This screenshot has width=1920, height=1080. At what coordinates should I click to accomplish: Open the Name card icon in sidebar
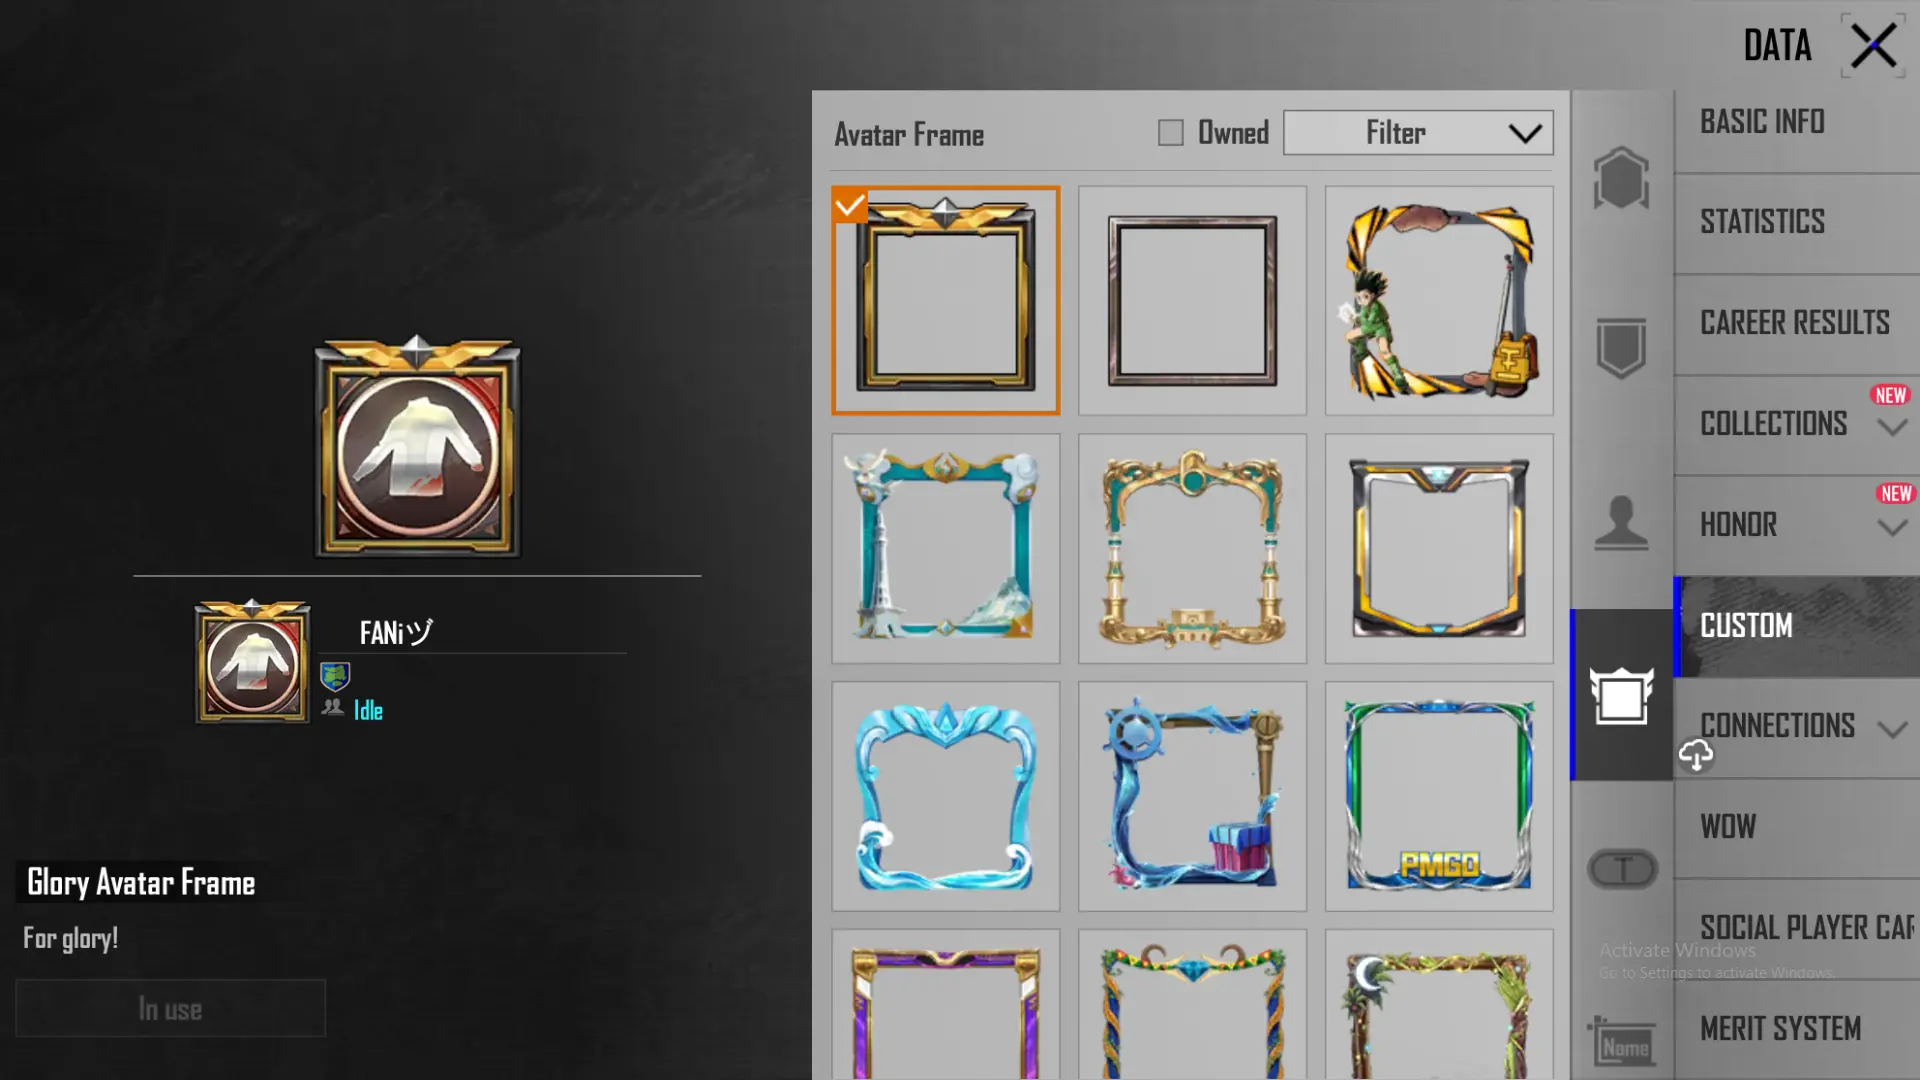coord(1620,1042)
